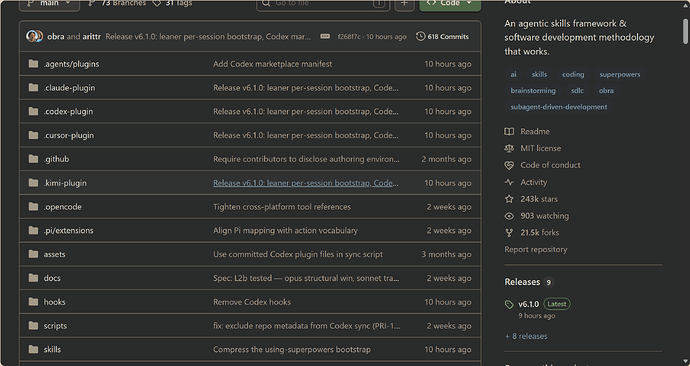Screen dimensions: 690x366
Task: Click the .cursor-plugin folder icon
Action: (x=33, y=135)
